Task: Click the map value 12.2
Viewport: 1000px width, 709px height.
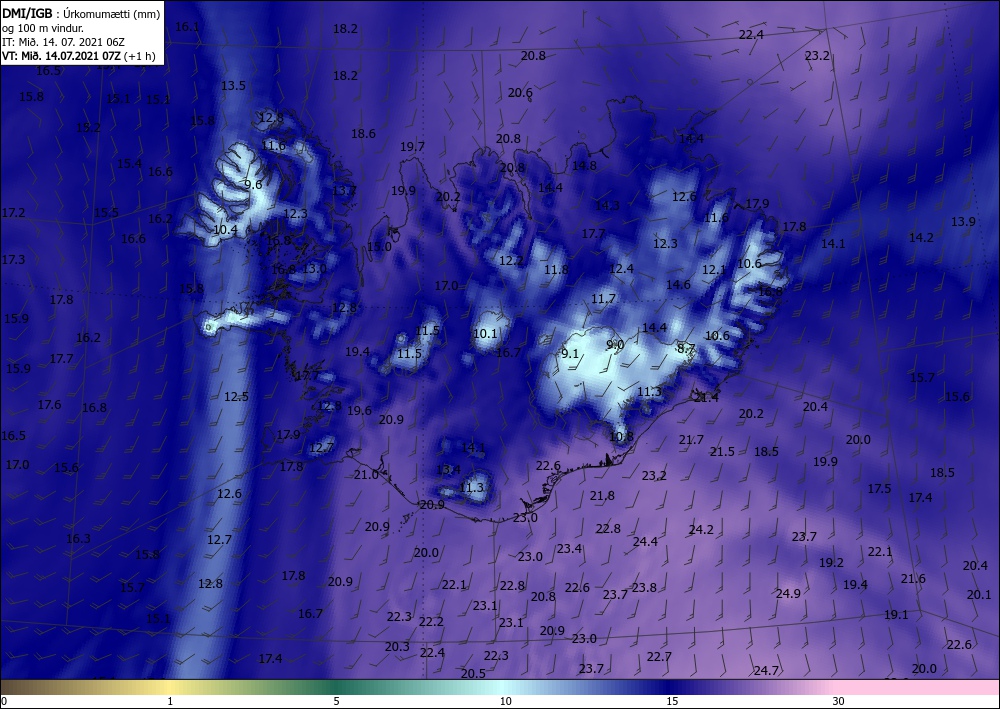Action: coord(511,260)
